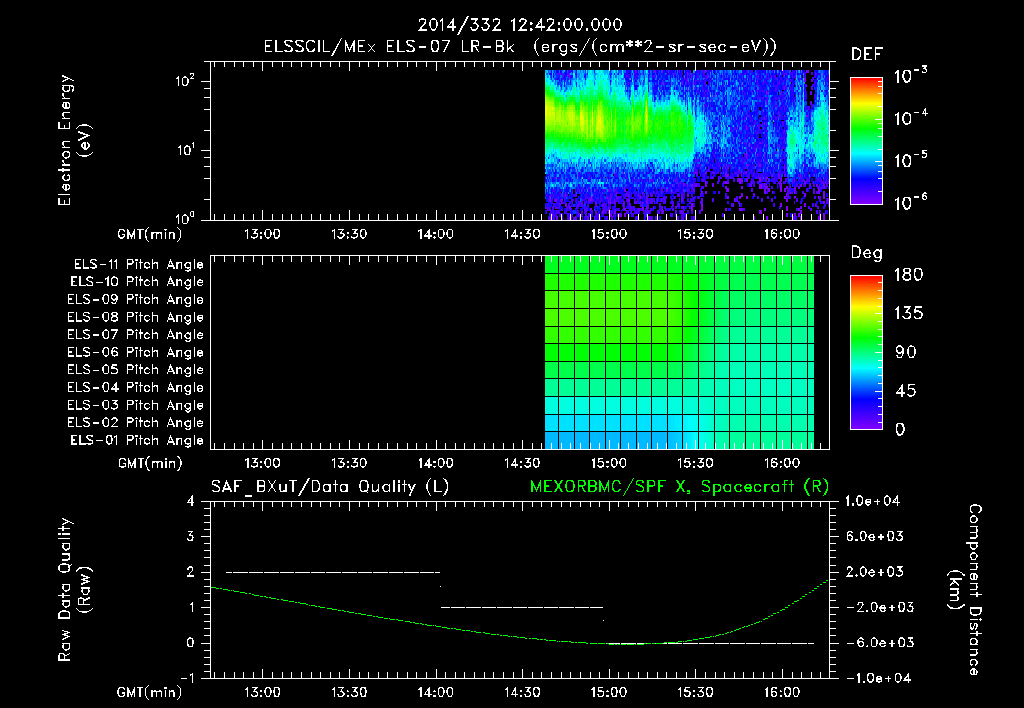
Task: Click the 10^-5 tick on DEF colorbar
Action: pos(910,160)
